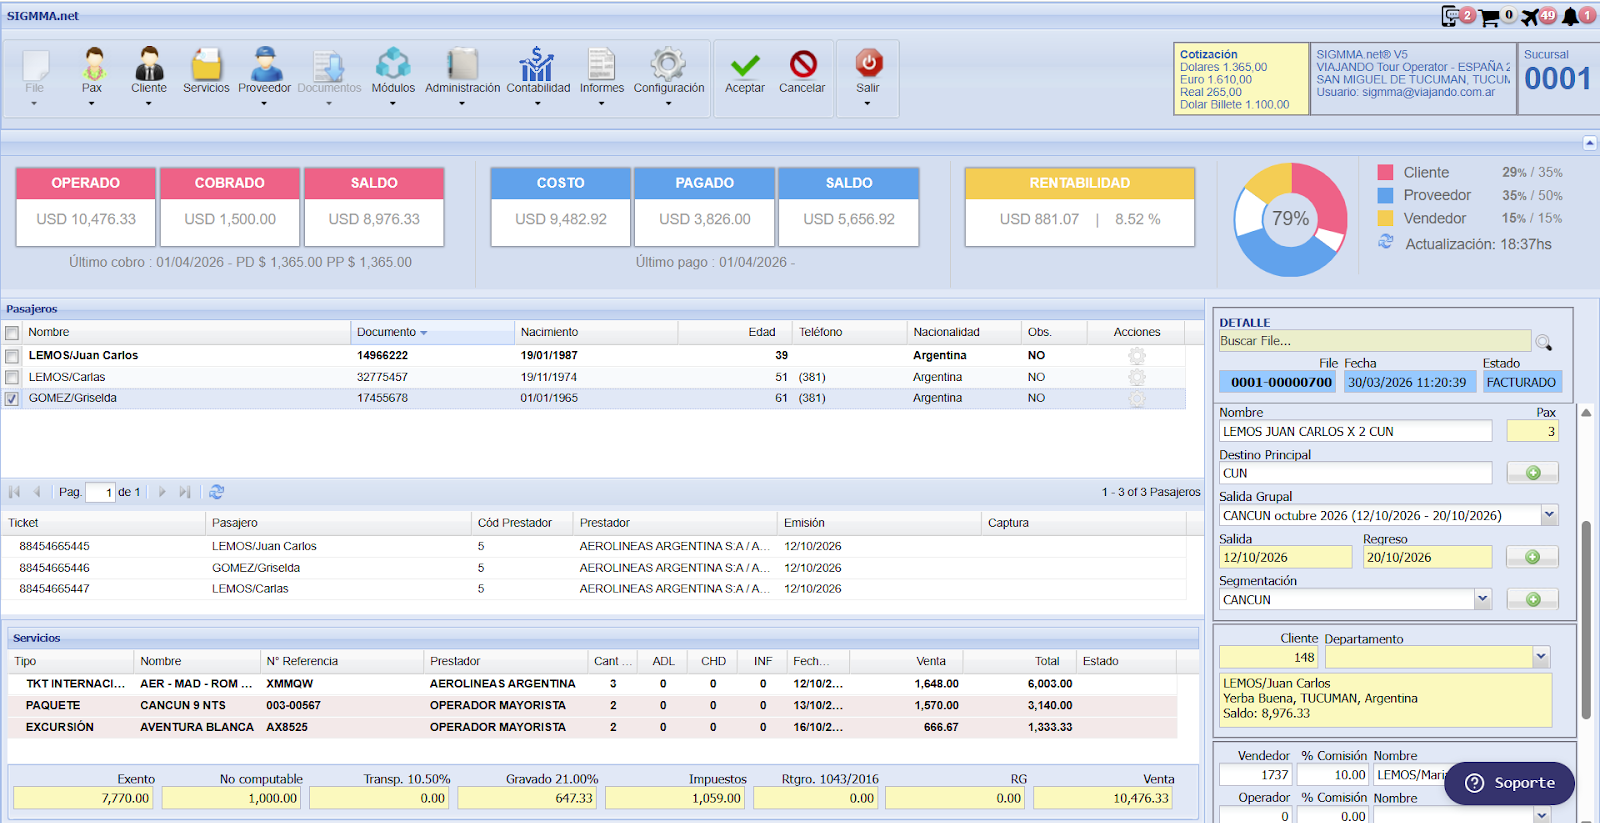The image size is (1600, 823).
Task: Click the green add button next to Destino Principal
Action: pos(1532,473)
